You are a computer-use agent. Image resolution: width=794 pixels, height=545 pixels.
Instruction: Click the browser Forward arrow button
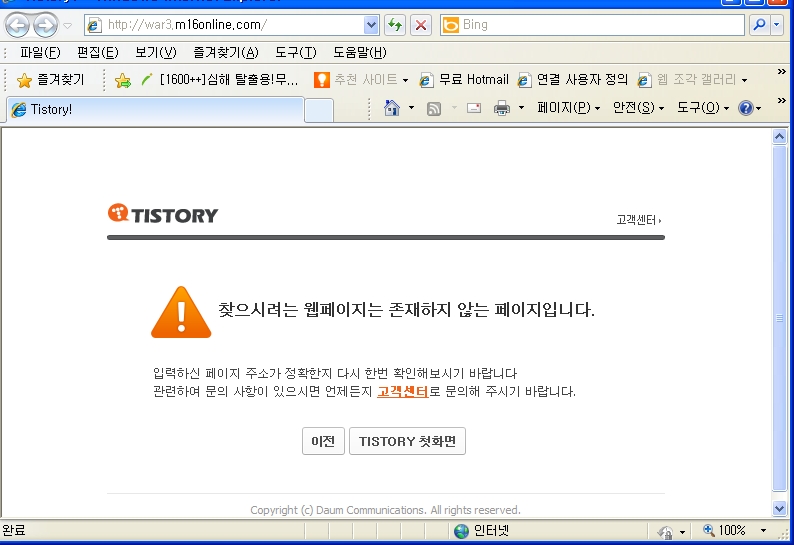(46, 25)
